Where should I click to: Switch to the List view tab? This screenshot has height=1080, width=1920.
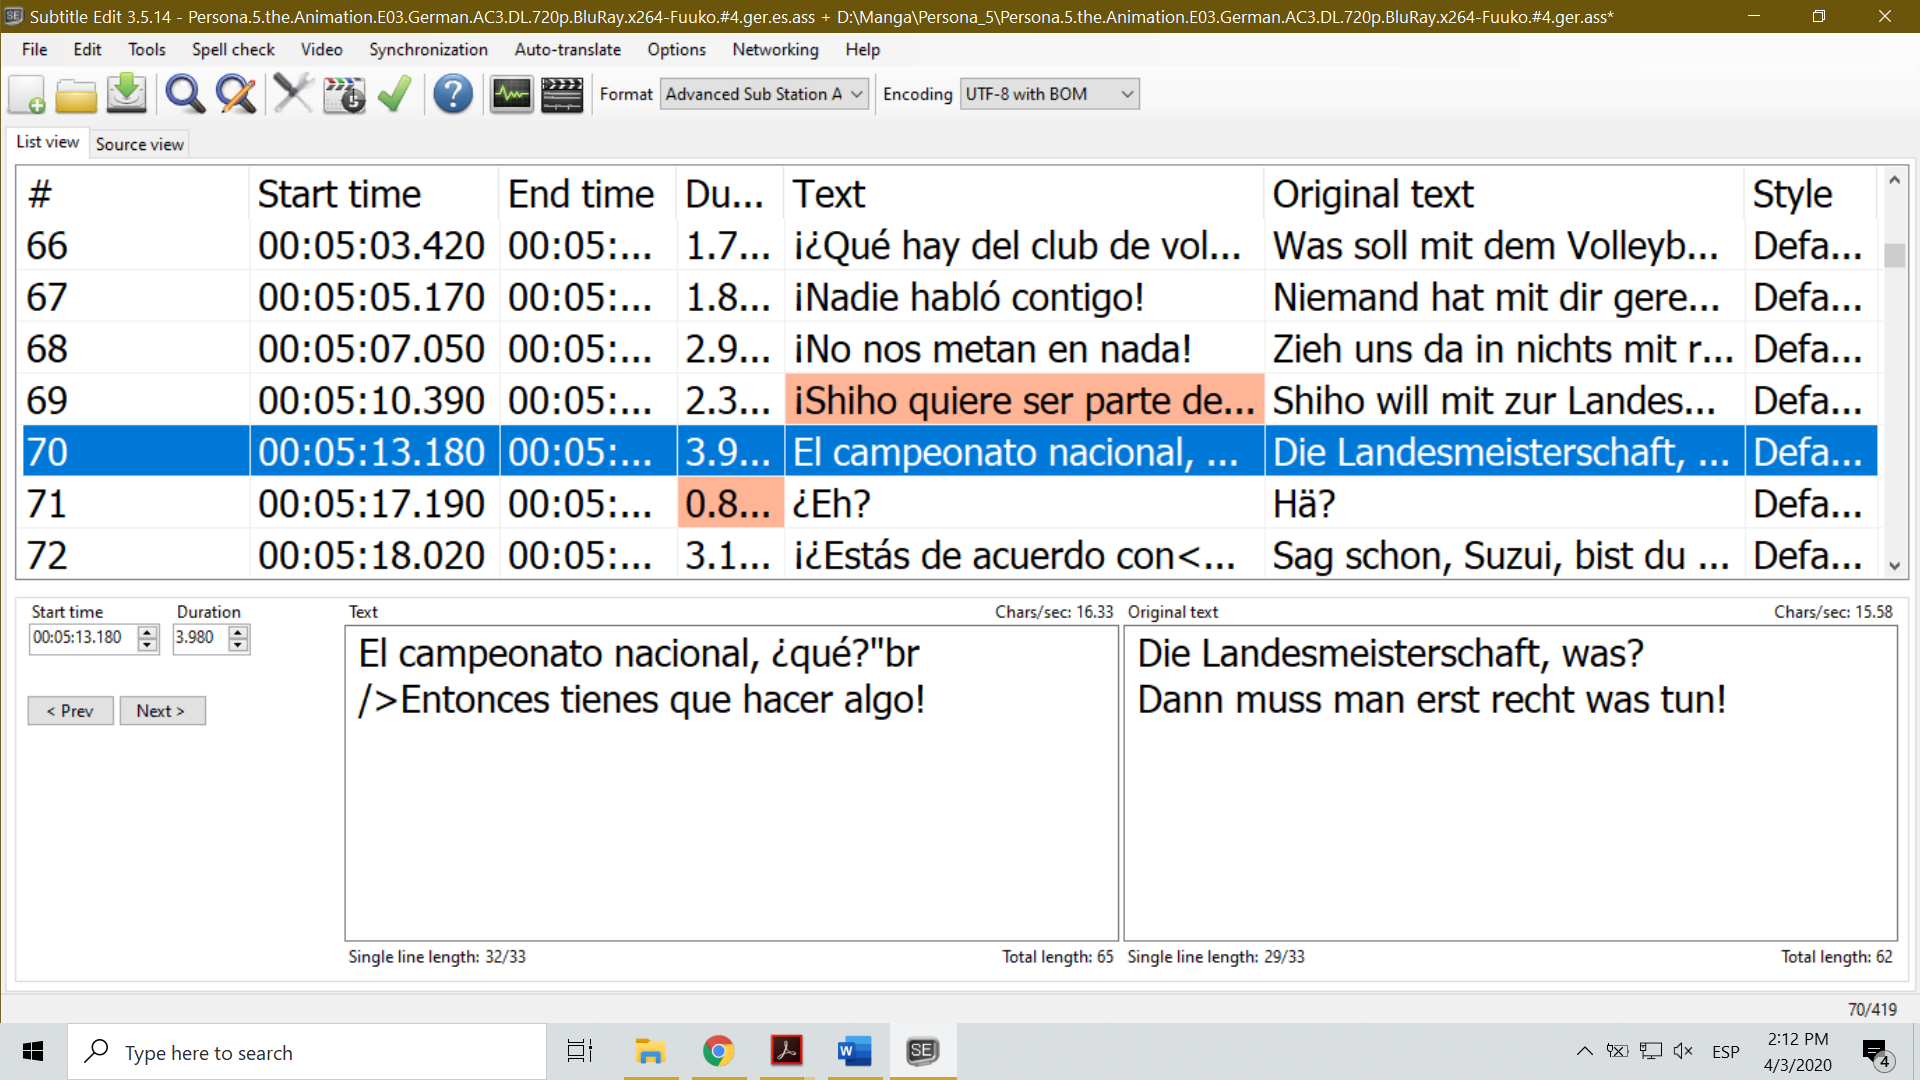(47, 142)
